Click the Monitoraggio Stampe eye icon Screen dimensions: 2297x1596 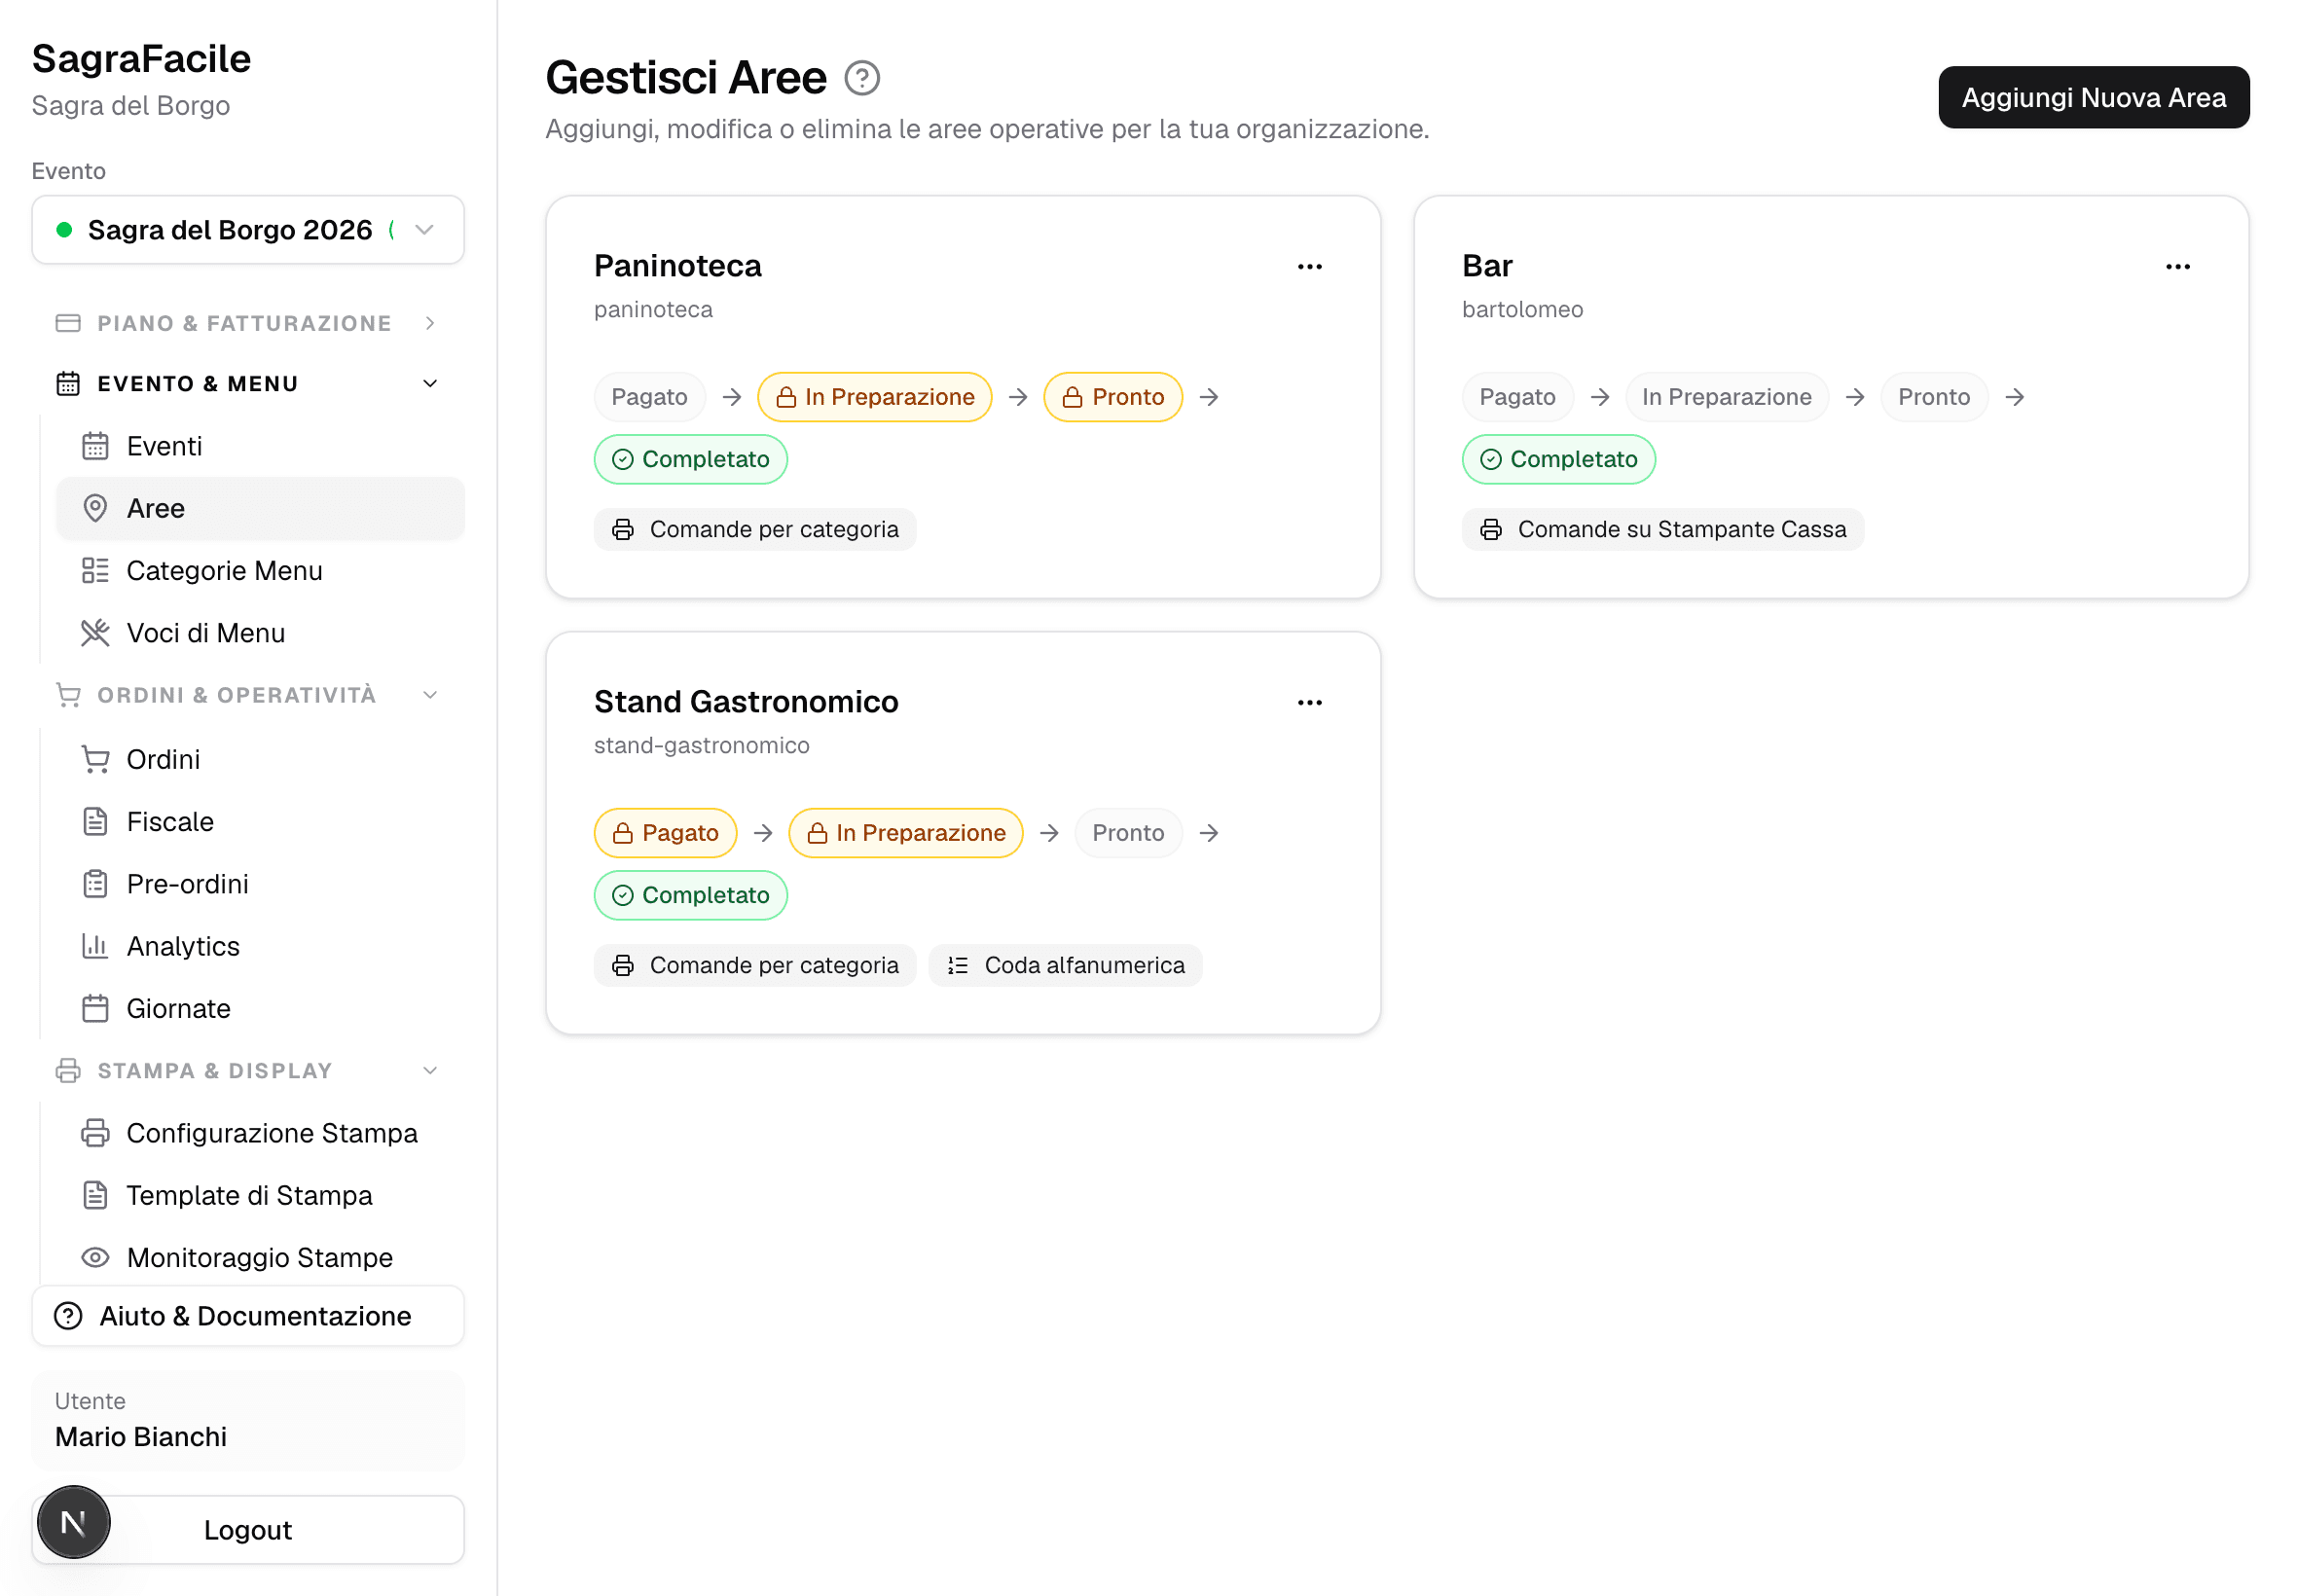95,1257
